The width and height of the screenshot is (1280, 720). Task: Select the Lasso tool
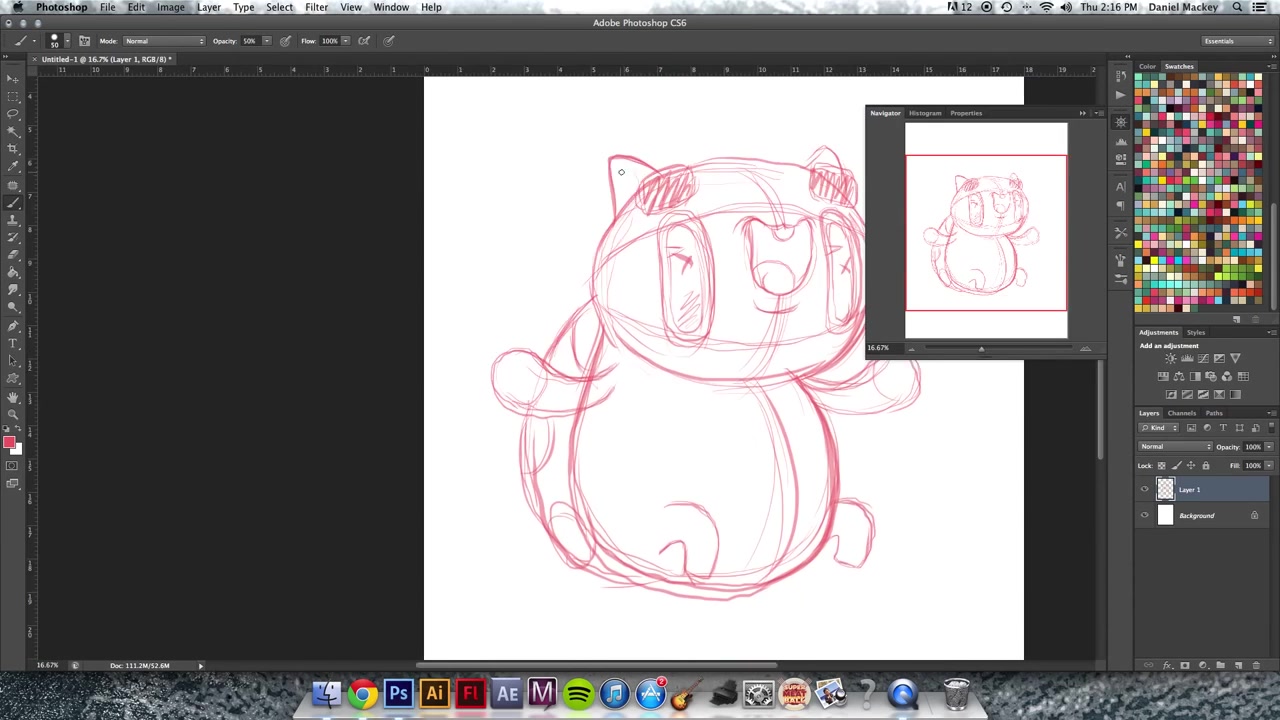click(x=13, y=113)
